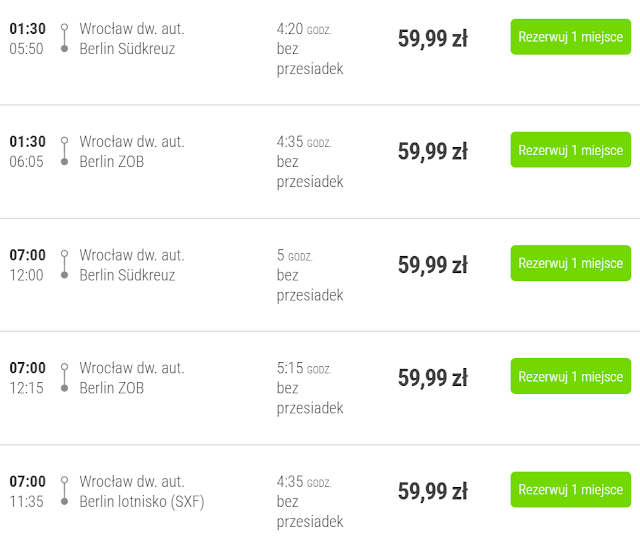Click the 59,99 zł price of the Berlin lotnisko trip
This screenshot has width=640, height=553.
[x=432, y=491]
